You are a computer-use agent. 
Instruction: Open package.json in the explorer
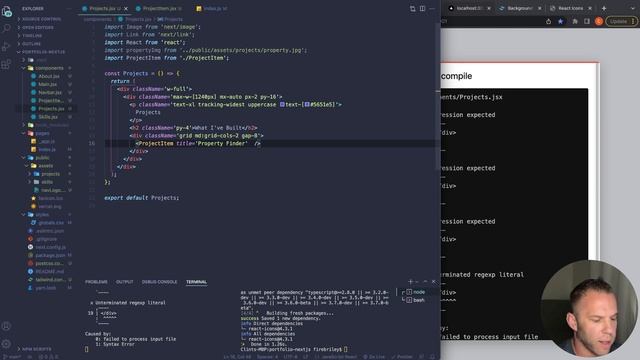click(50, 255)
